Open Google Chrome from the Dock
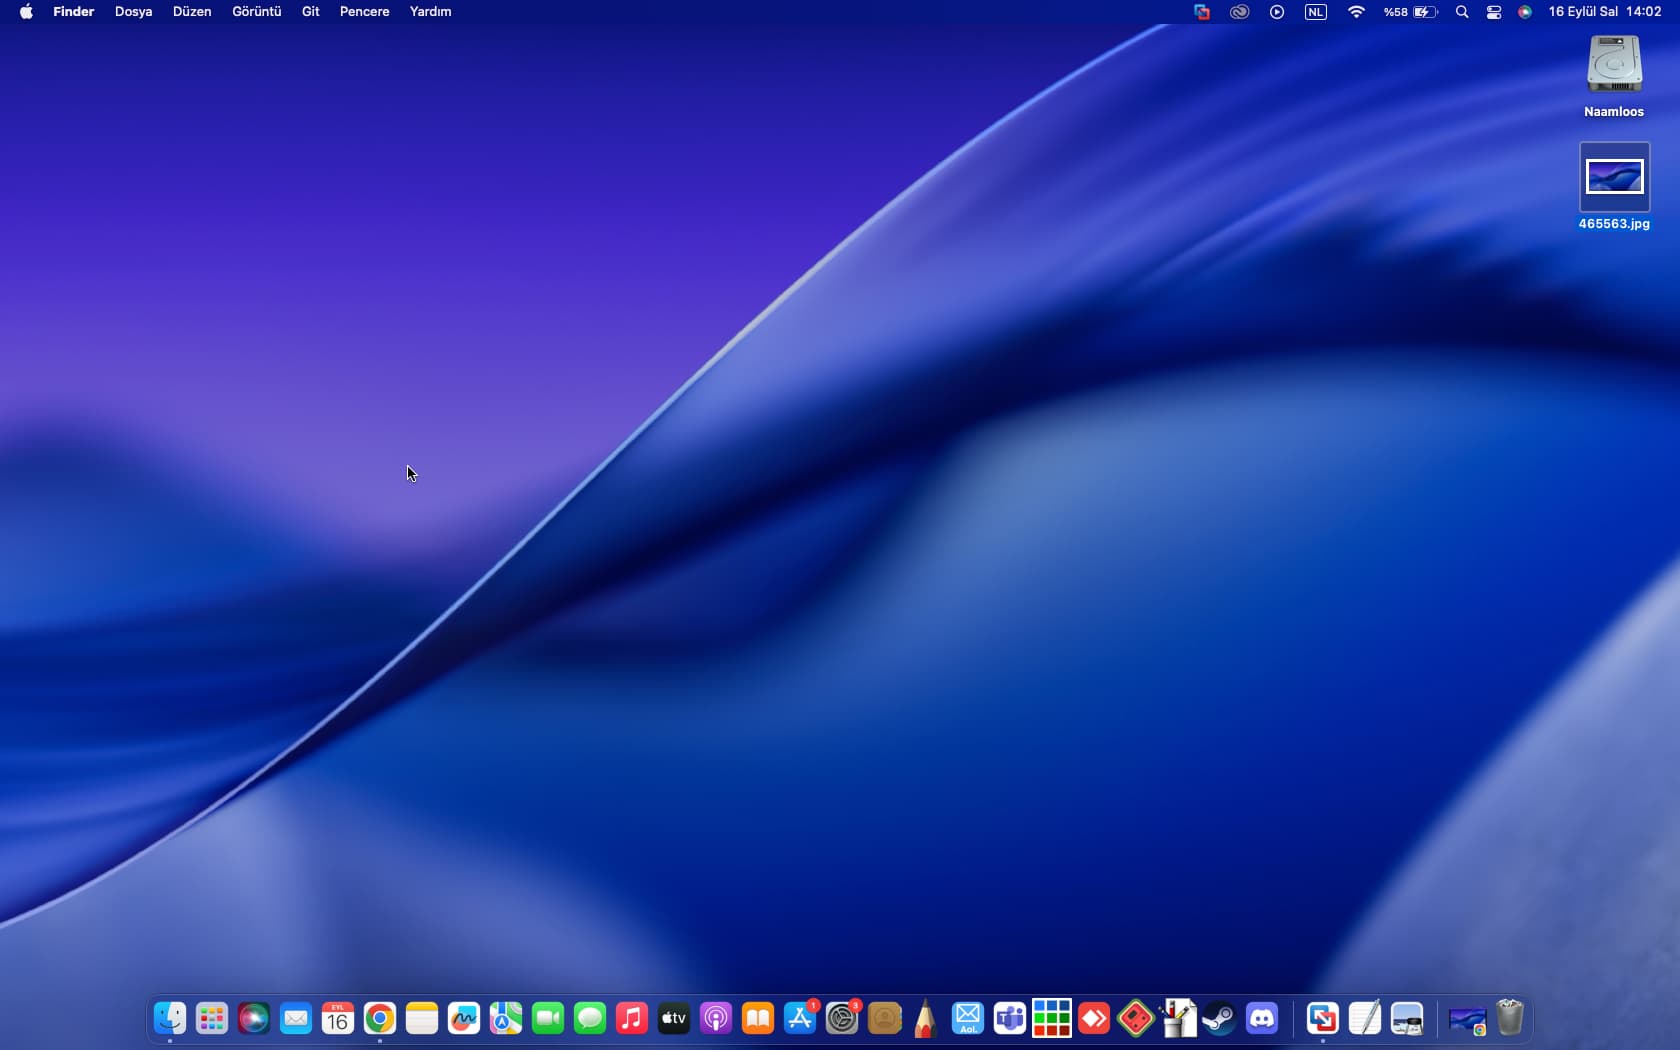The image size is (1680, 1050). click(x=380, y=1019)
